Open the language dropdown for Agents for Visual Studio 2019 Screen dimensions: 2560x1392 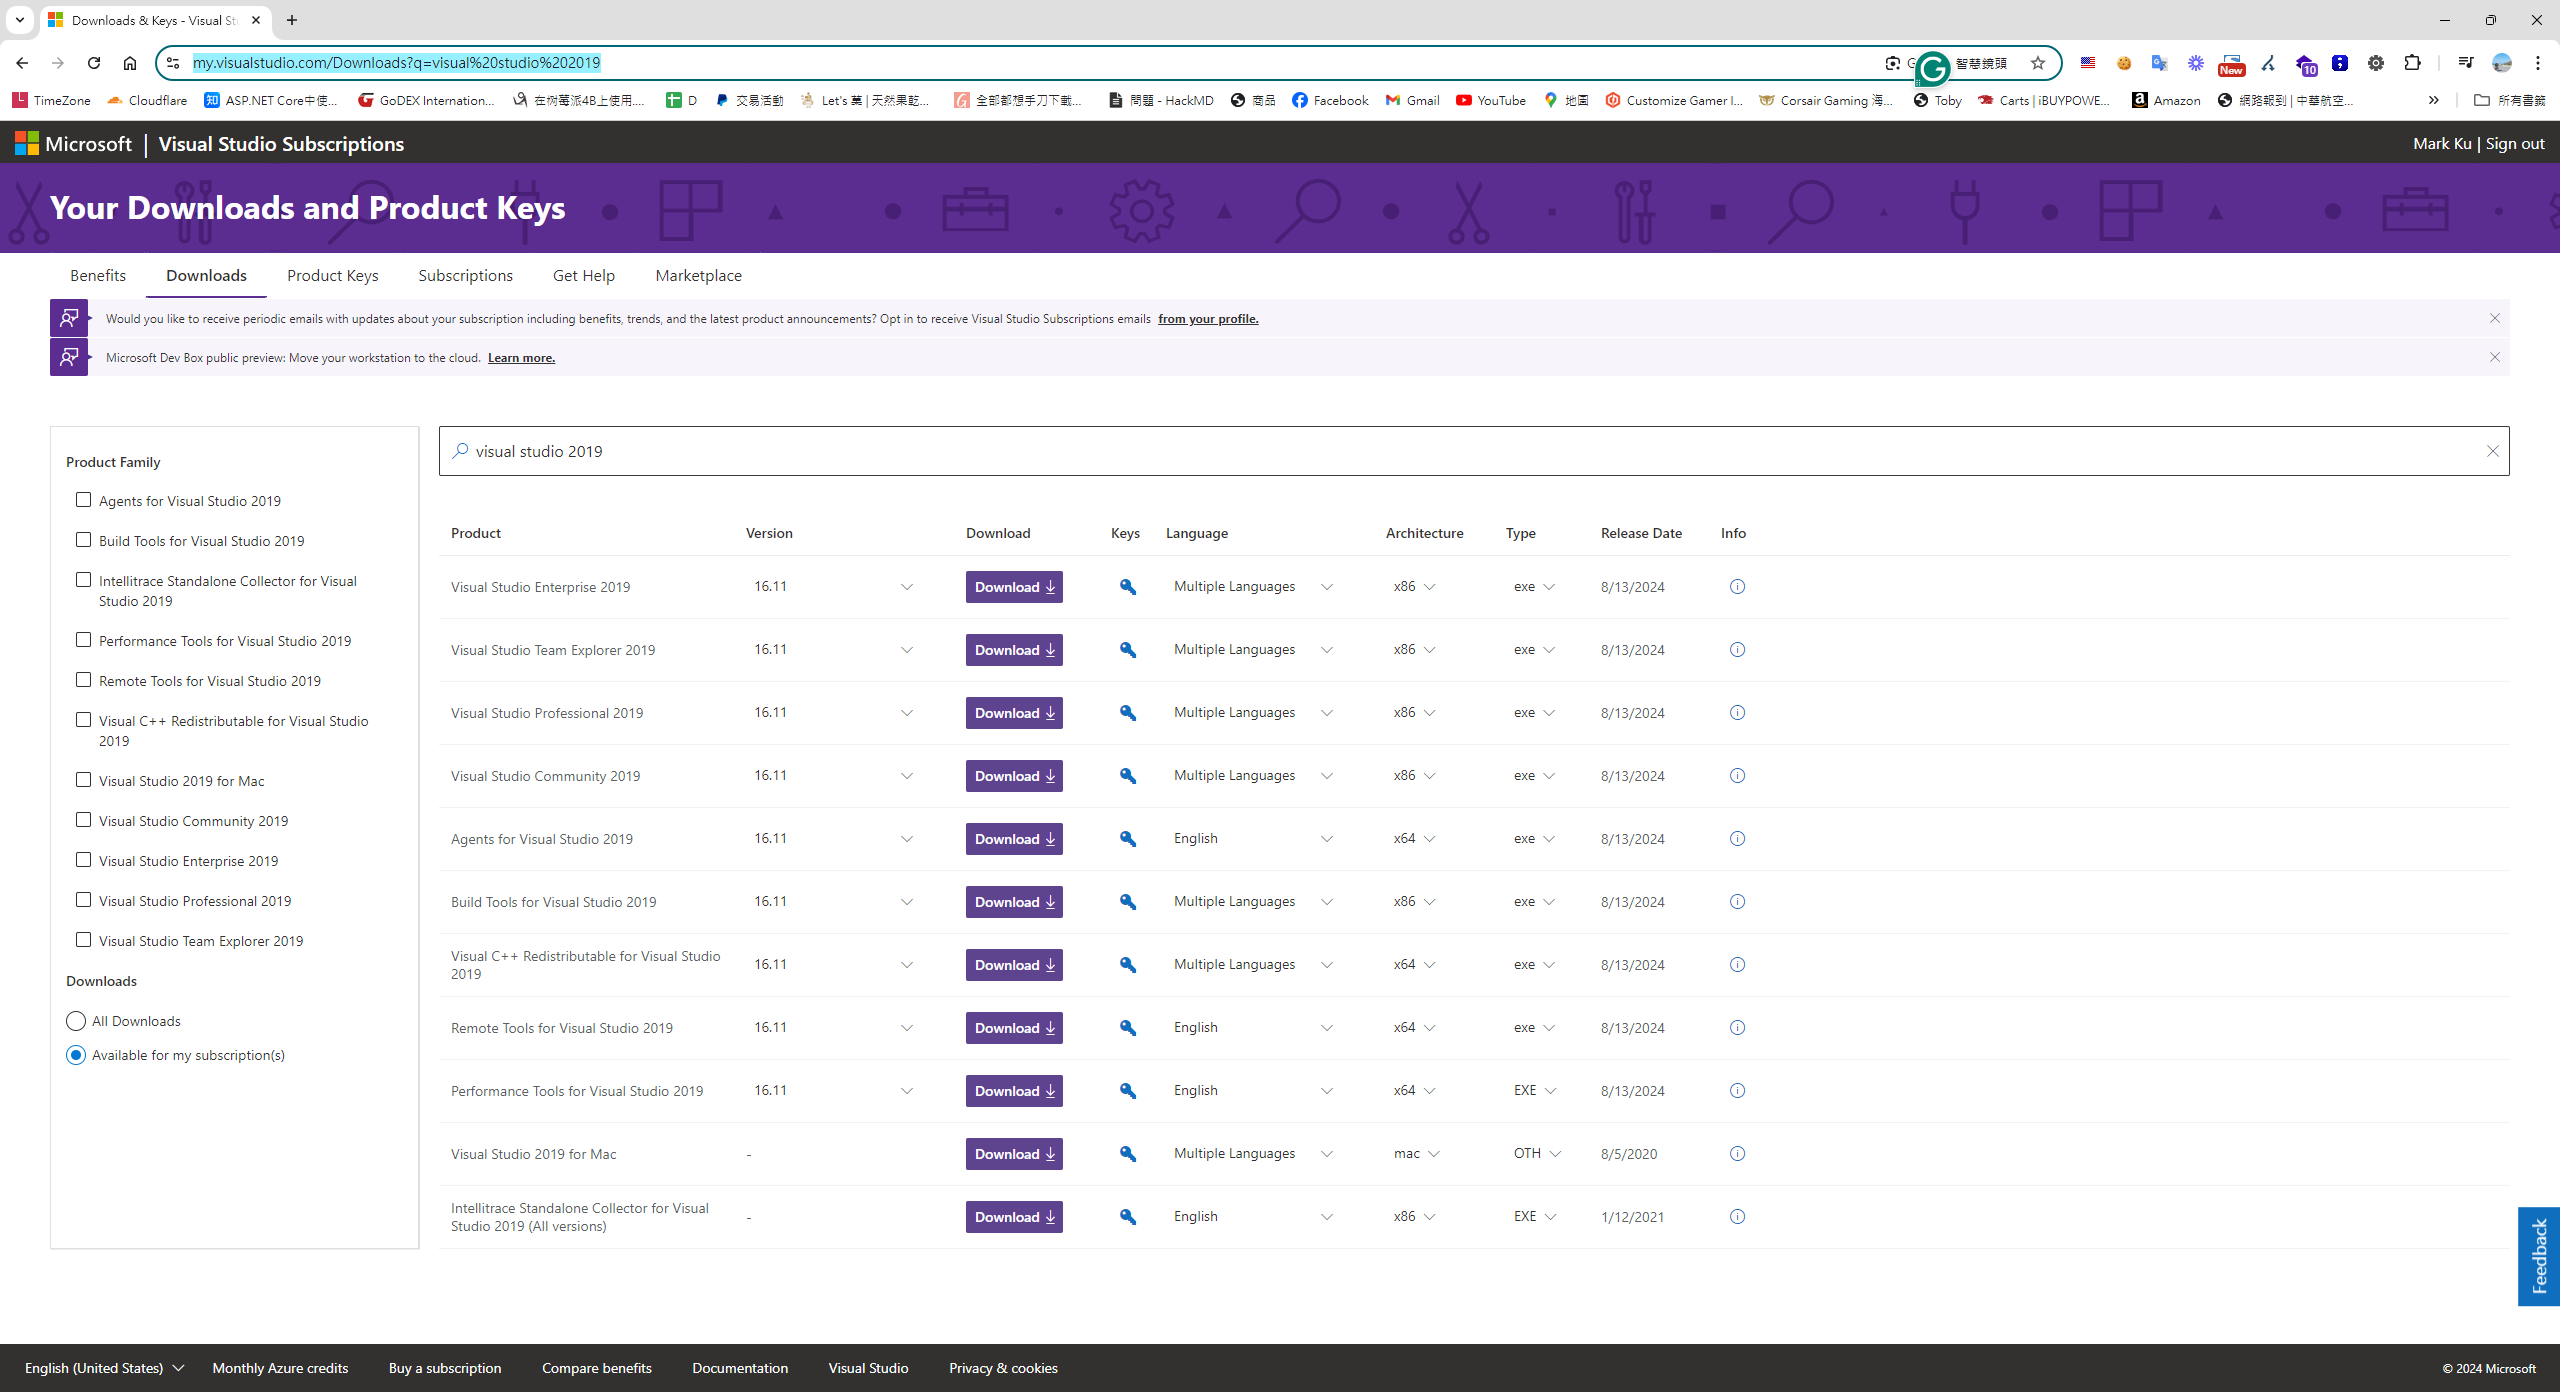point(1327,839)
